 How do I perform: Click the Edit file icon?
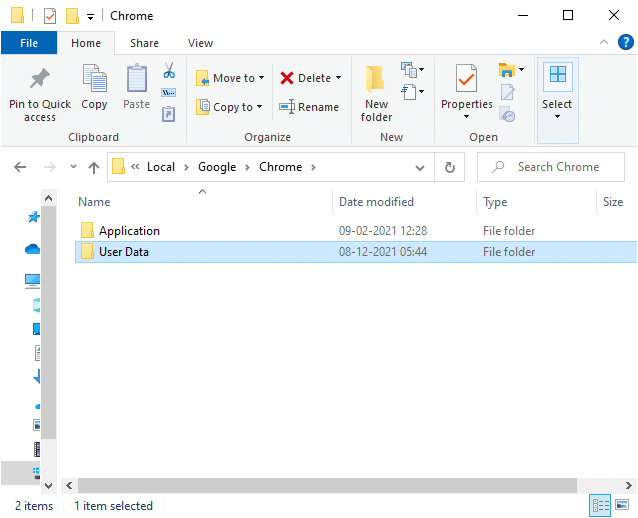coord(507,92)
